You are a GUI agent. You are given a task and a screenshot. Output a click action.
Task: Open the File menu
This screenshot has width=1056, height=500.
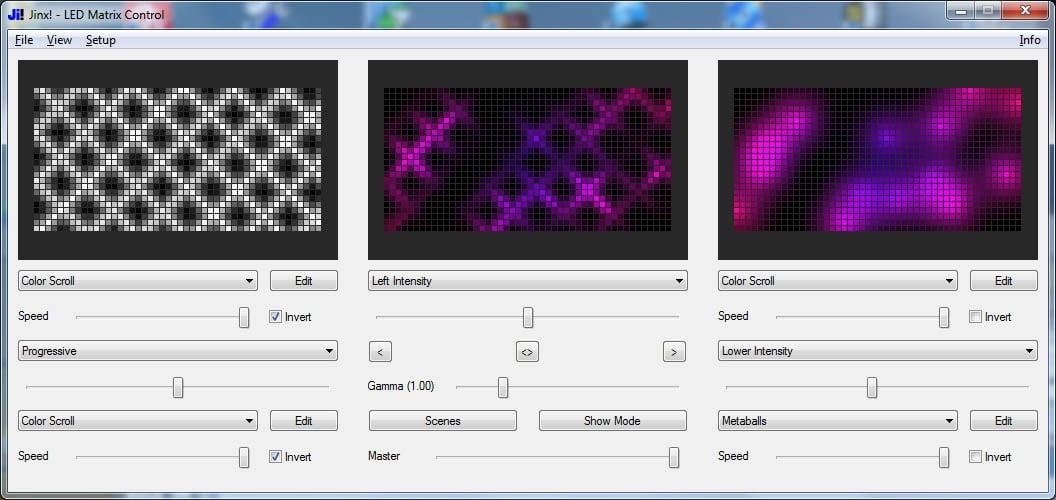pos(24,40)
